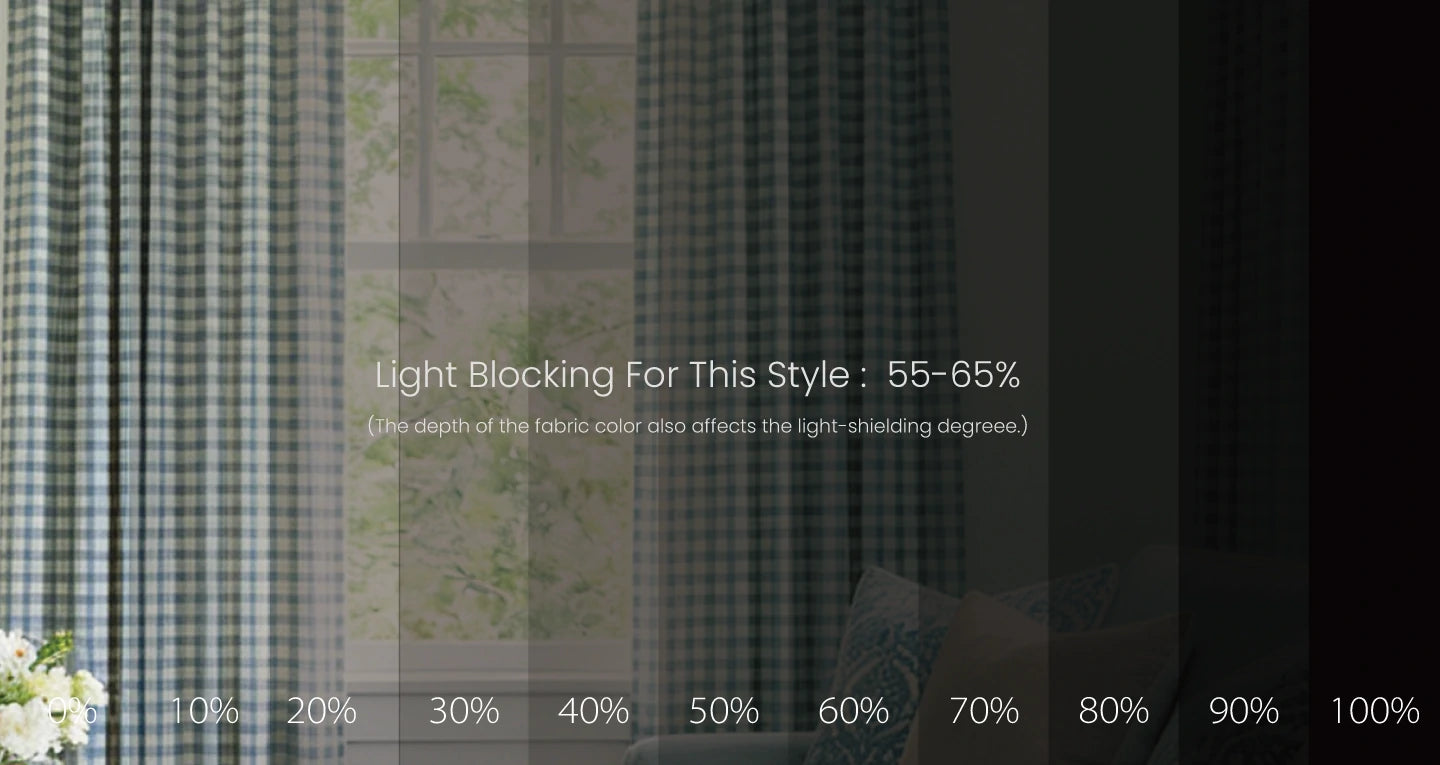Click the fabric color depth note text
The width and height of the screenshot is (1440, 765).
pos(697,426)
